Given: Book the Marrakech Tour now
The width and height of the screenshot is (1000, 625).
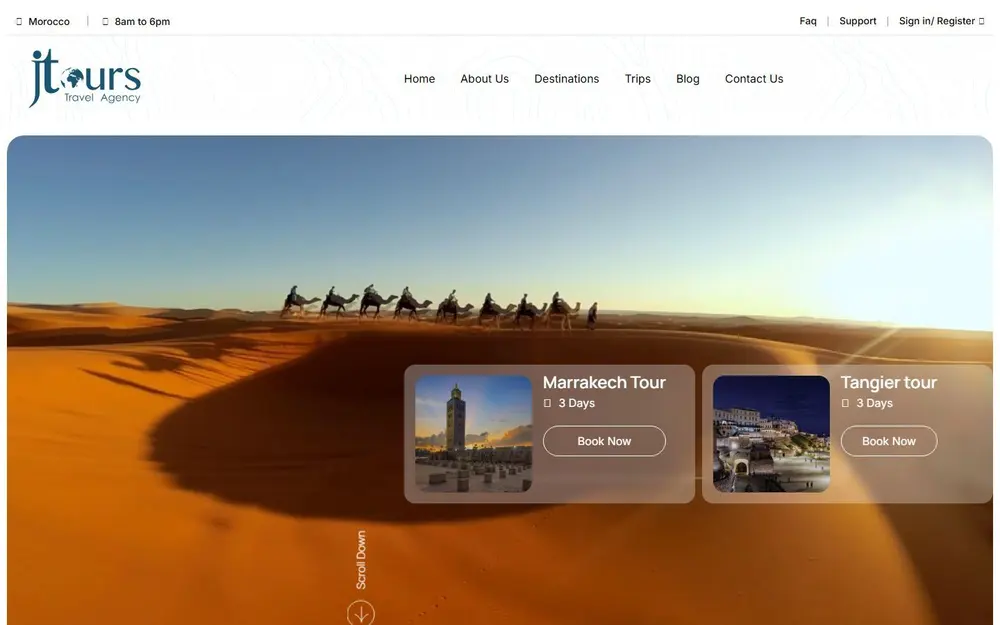Looking at the screenshot, I should tap(604, 441).
